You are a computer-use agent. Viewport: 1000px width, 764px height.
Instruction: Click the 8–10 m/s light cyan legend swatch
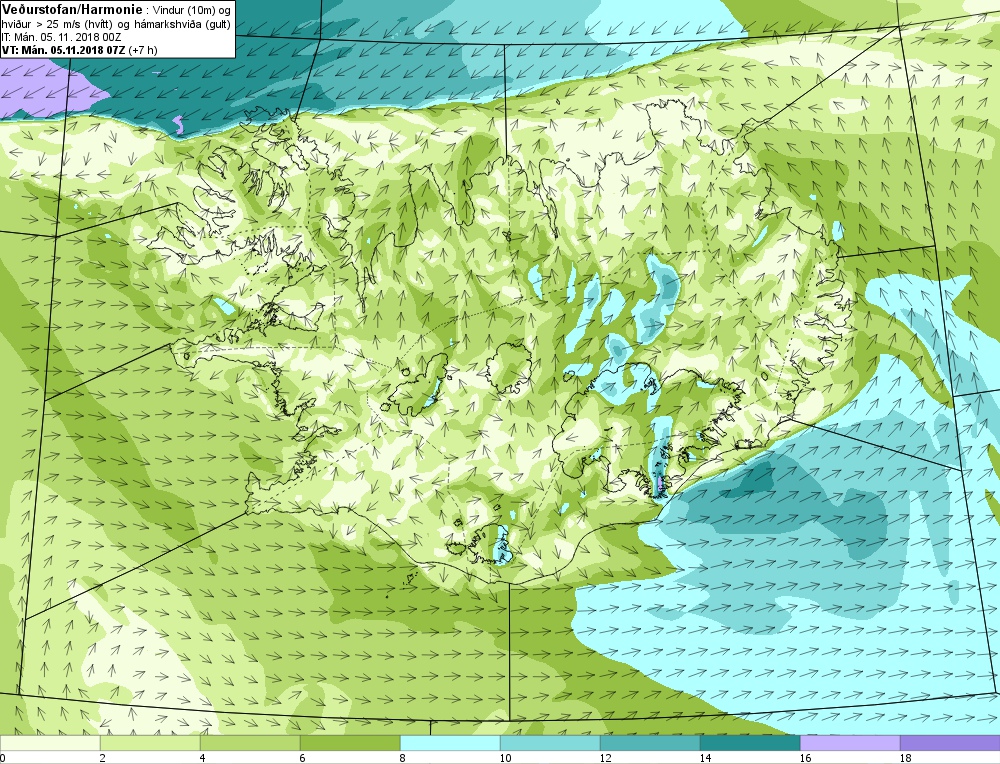click(x=450, y=744)
